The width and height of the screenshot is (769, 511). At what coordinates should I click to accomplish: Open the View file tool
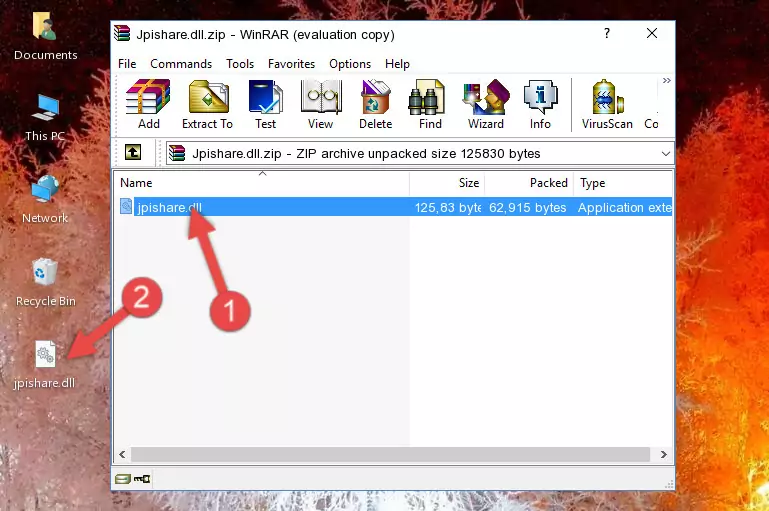pos(321,104)
